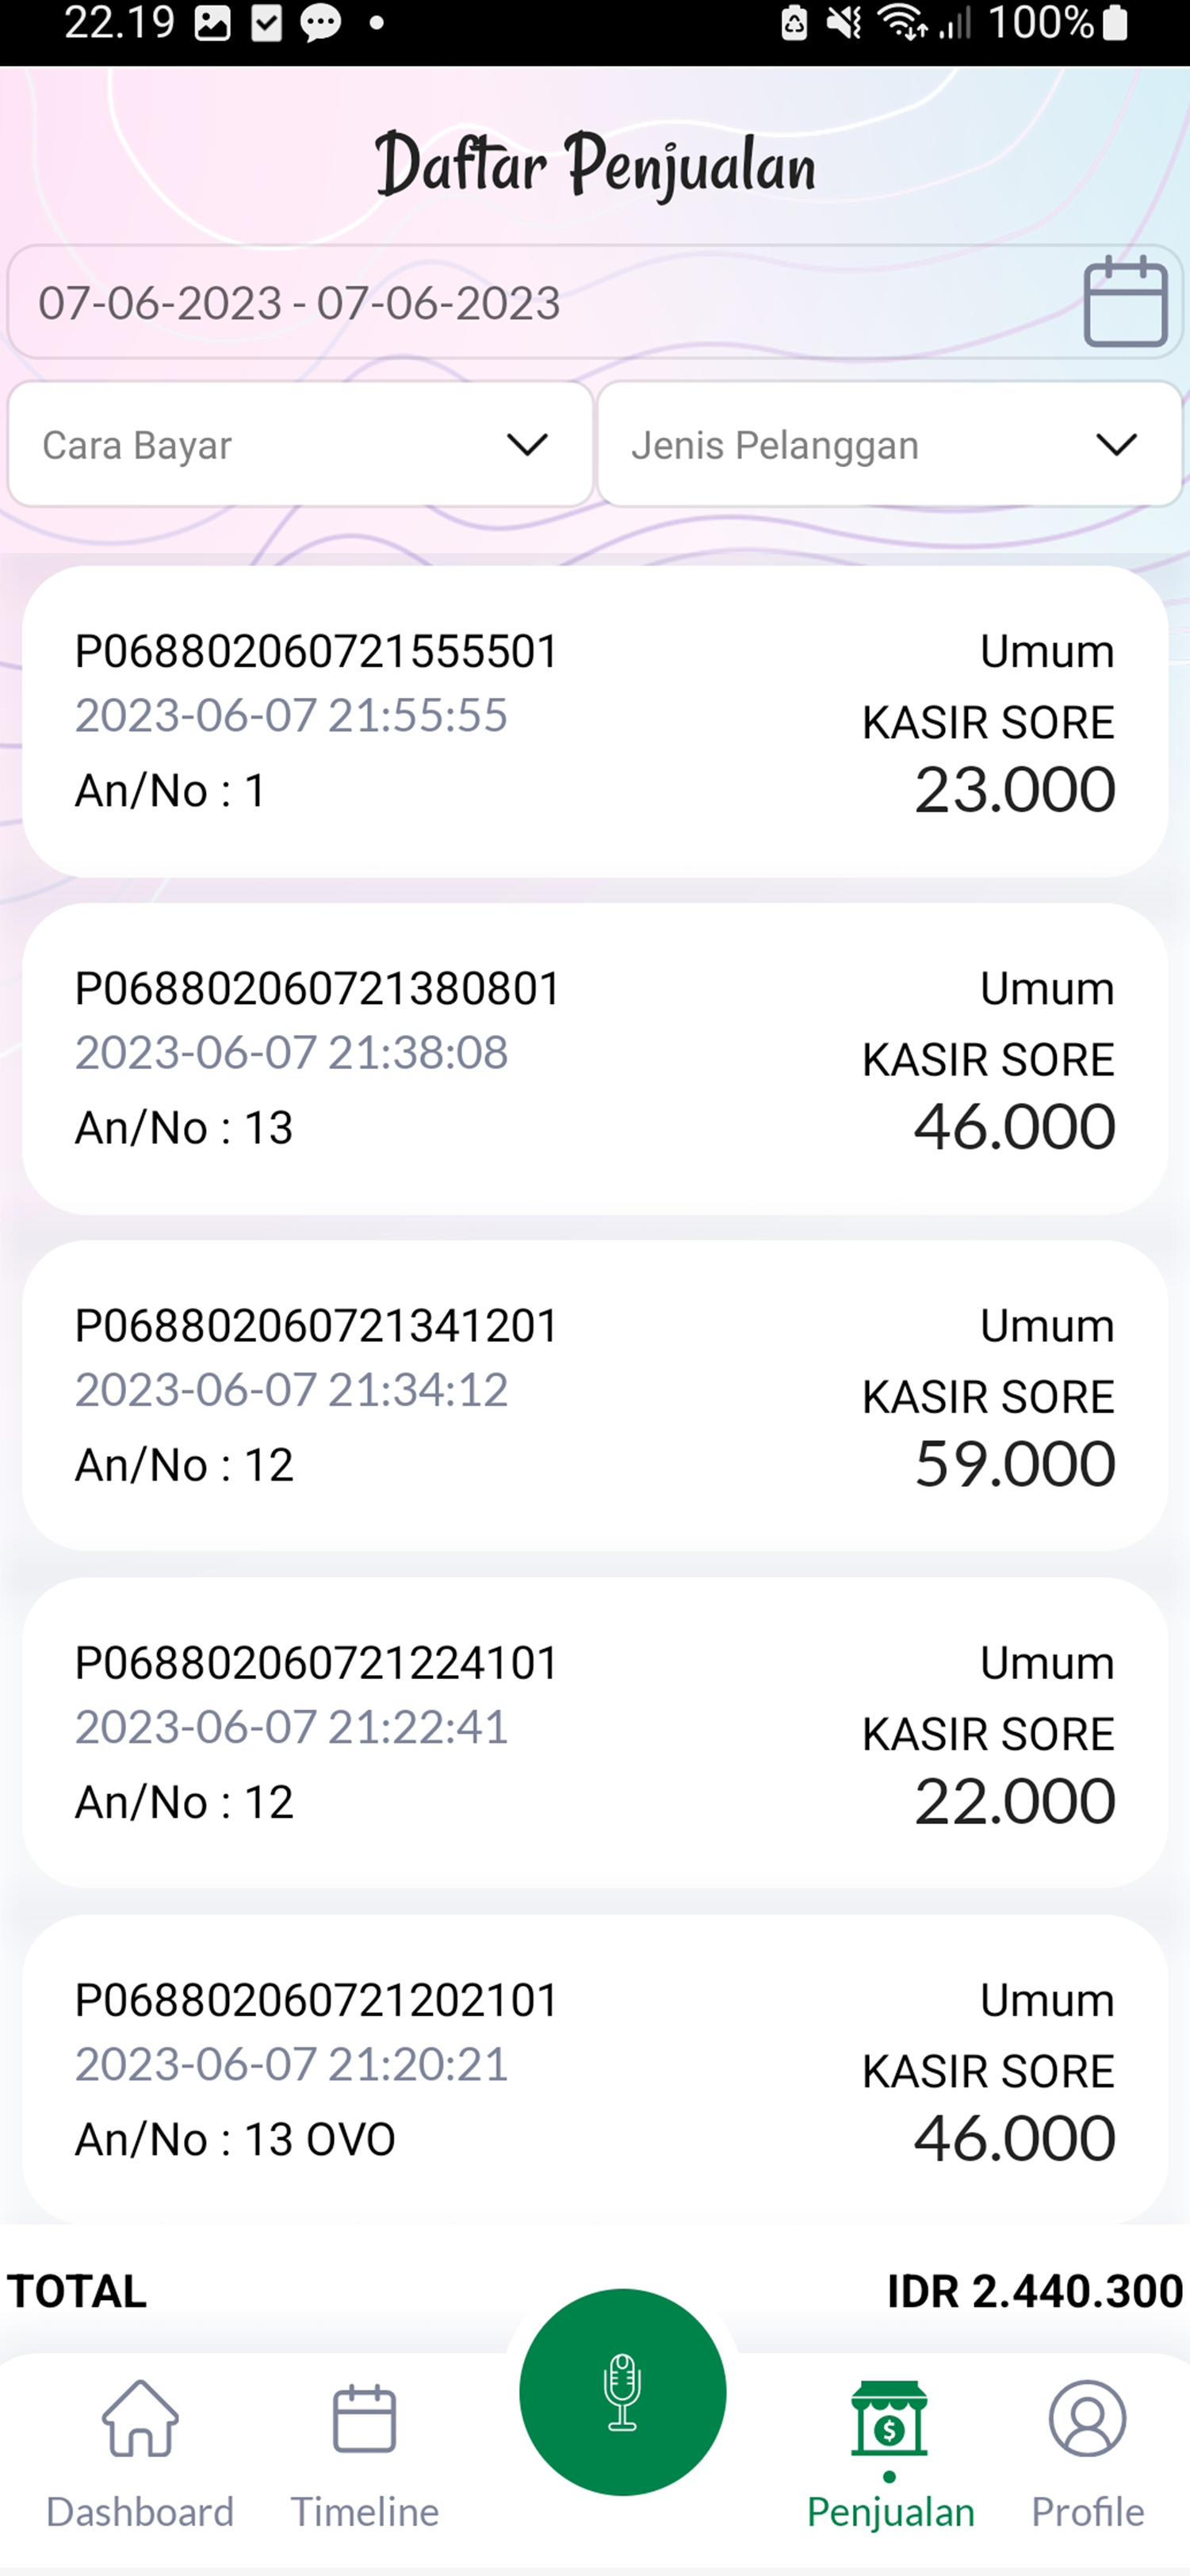The image size is (1190, 2576).
Task: Tap the gallery notification icon in status bar
Action: 212,24
